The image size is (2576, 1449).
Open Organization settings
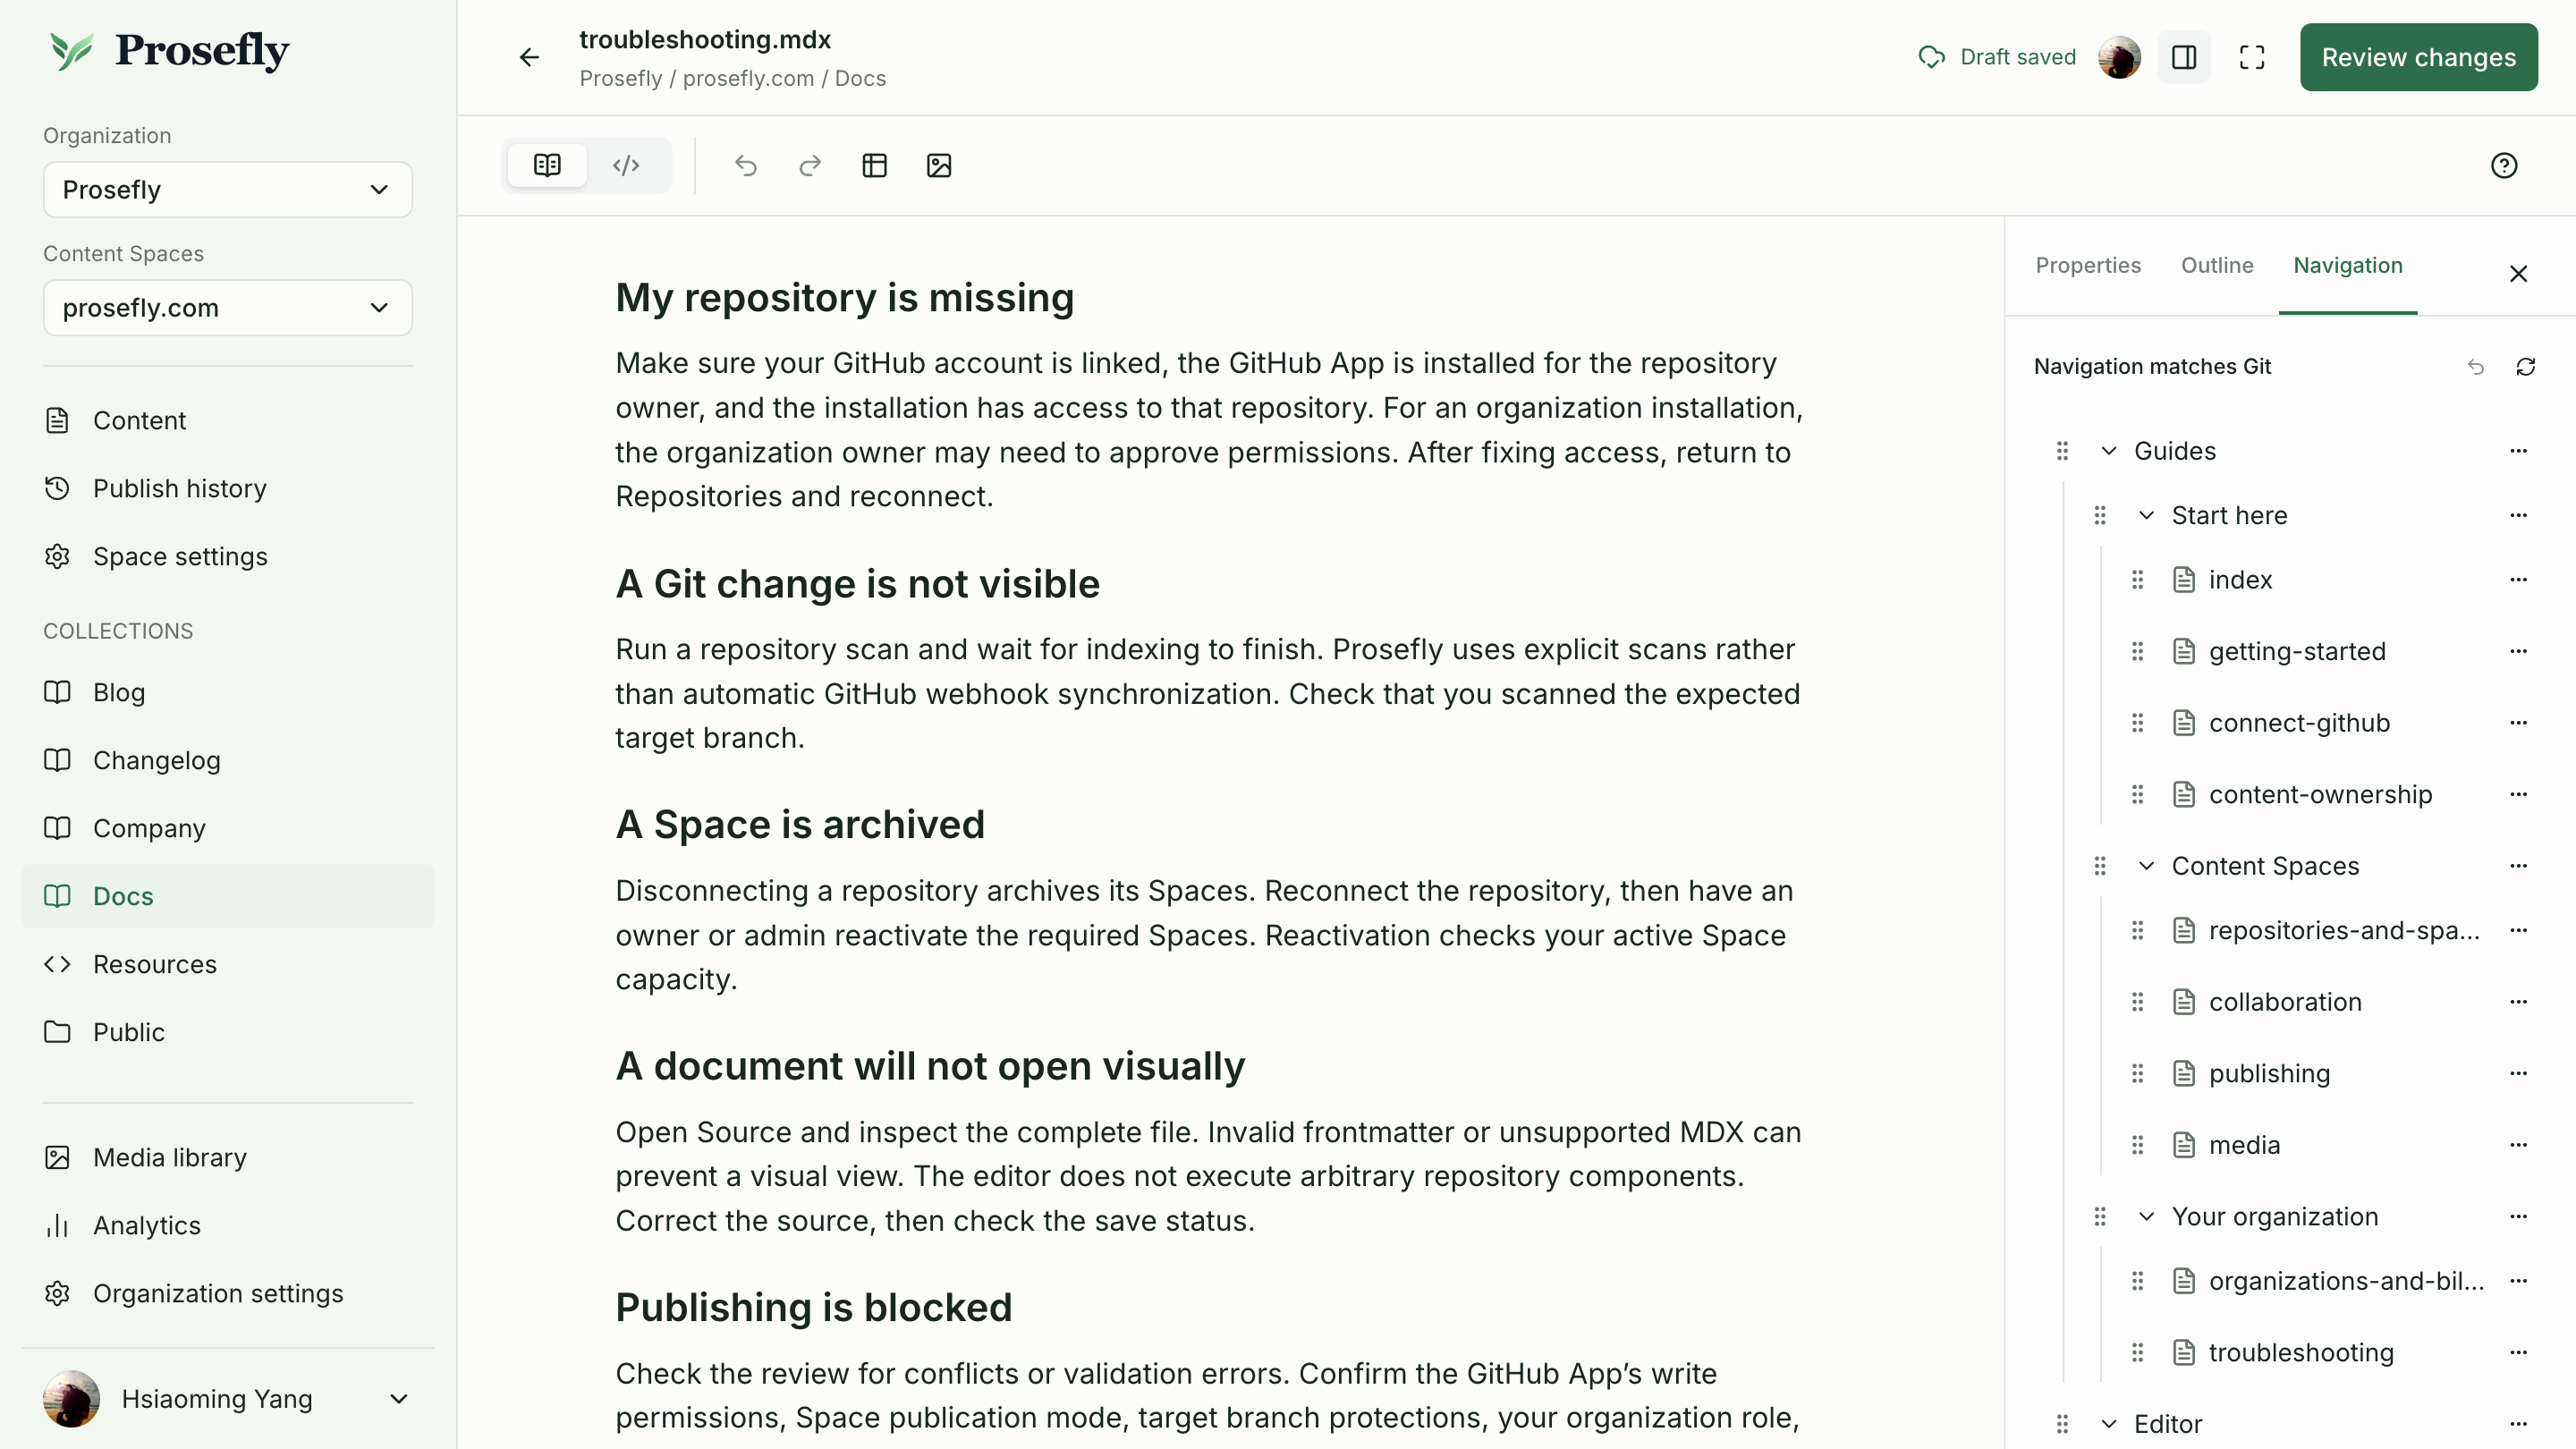pos(227,1293)
